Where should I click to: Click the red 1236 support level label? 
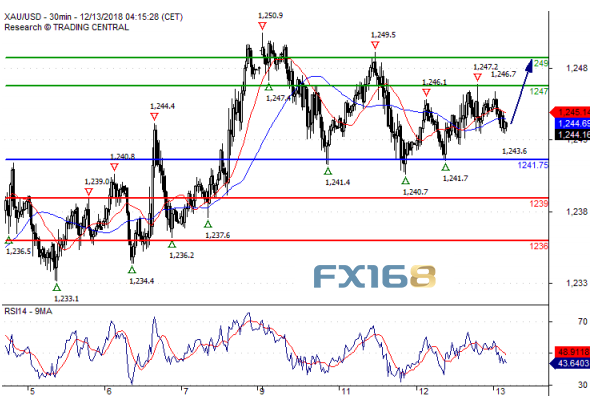pyautogui.click(x=538, y=246)
